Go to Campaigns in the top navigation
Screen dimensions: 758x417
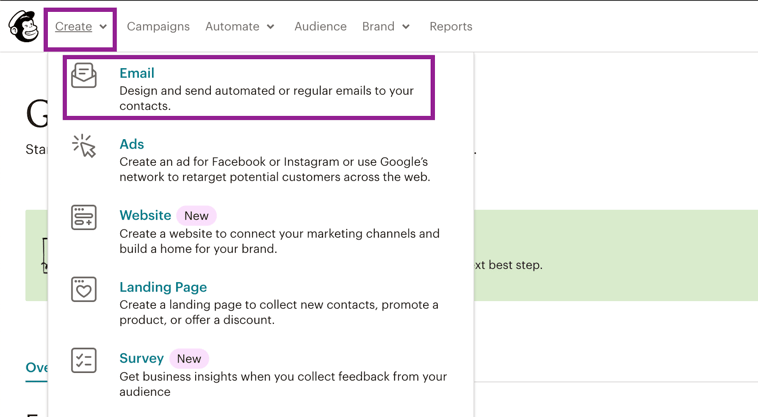click(x=158, y=27)
